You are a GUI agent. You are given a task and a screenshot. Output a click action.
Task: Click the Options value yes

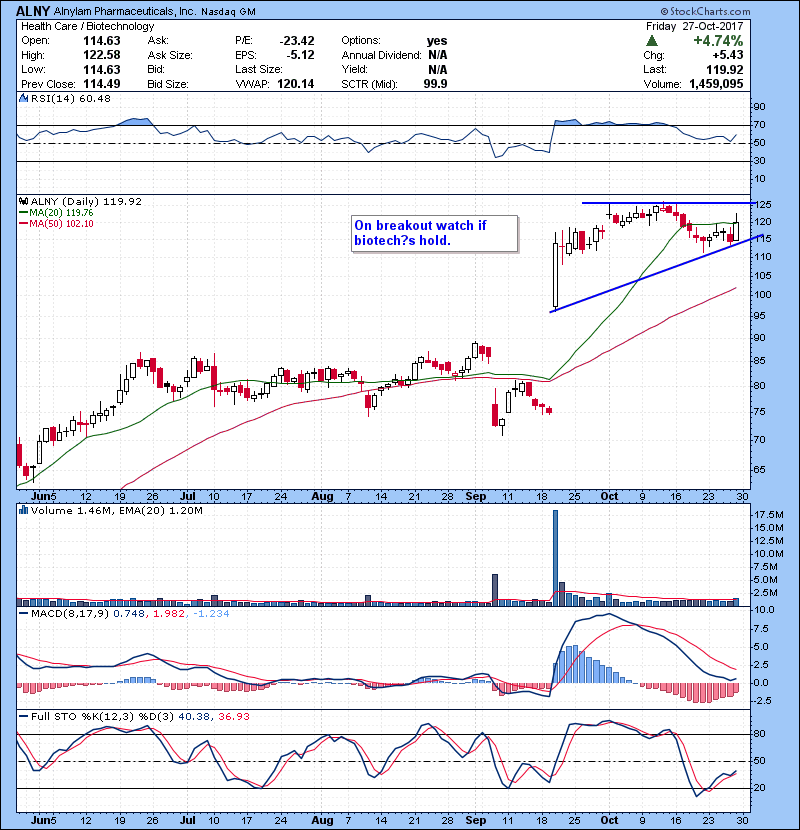click(x=437, y=41)
